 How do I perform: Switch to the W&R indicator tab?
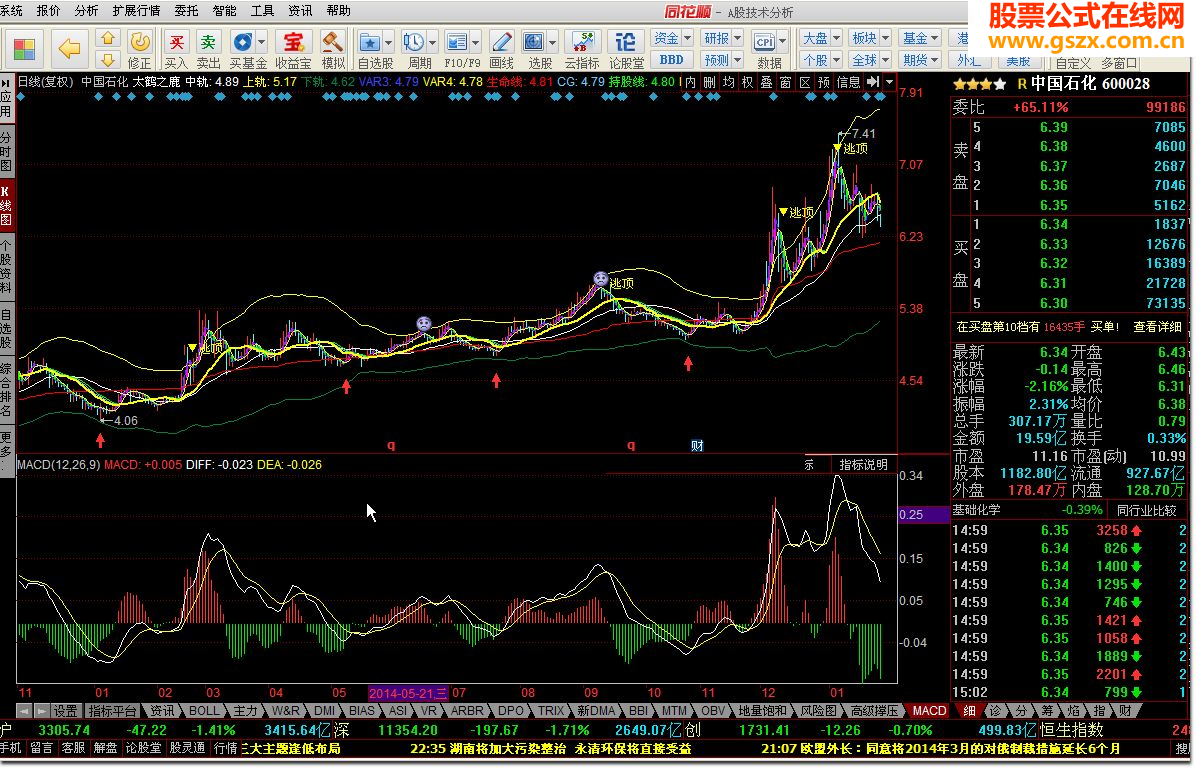click(x=285, y=711)
